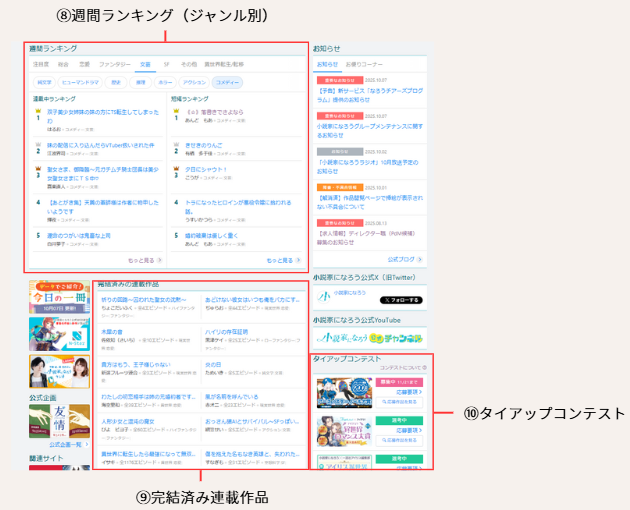This screenshot has height=510, width=630.
Task: Click the silver crown beside きせきのりんご
Action: click(176, 142)
